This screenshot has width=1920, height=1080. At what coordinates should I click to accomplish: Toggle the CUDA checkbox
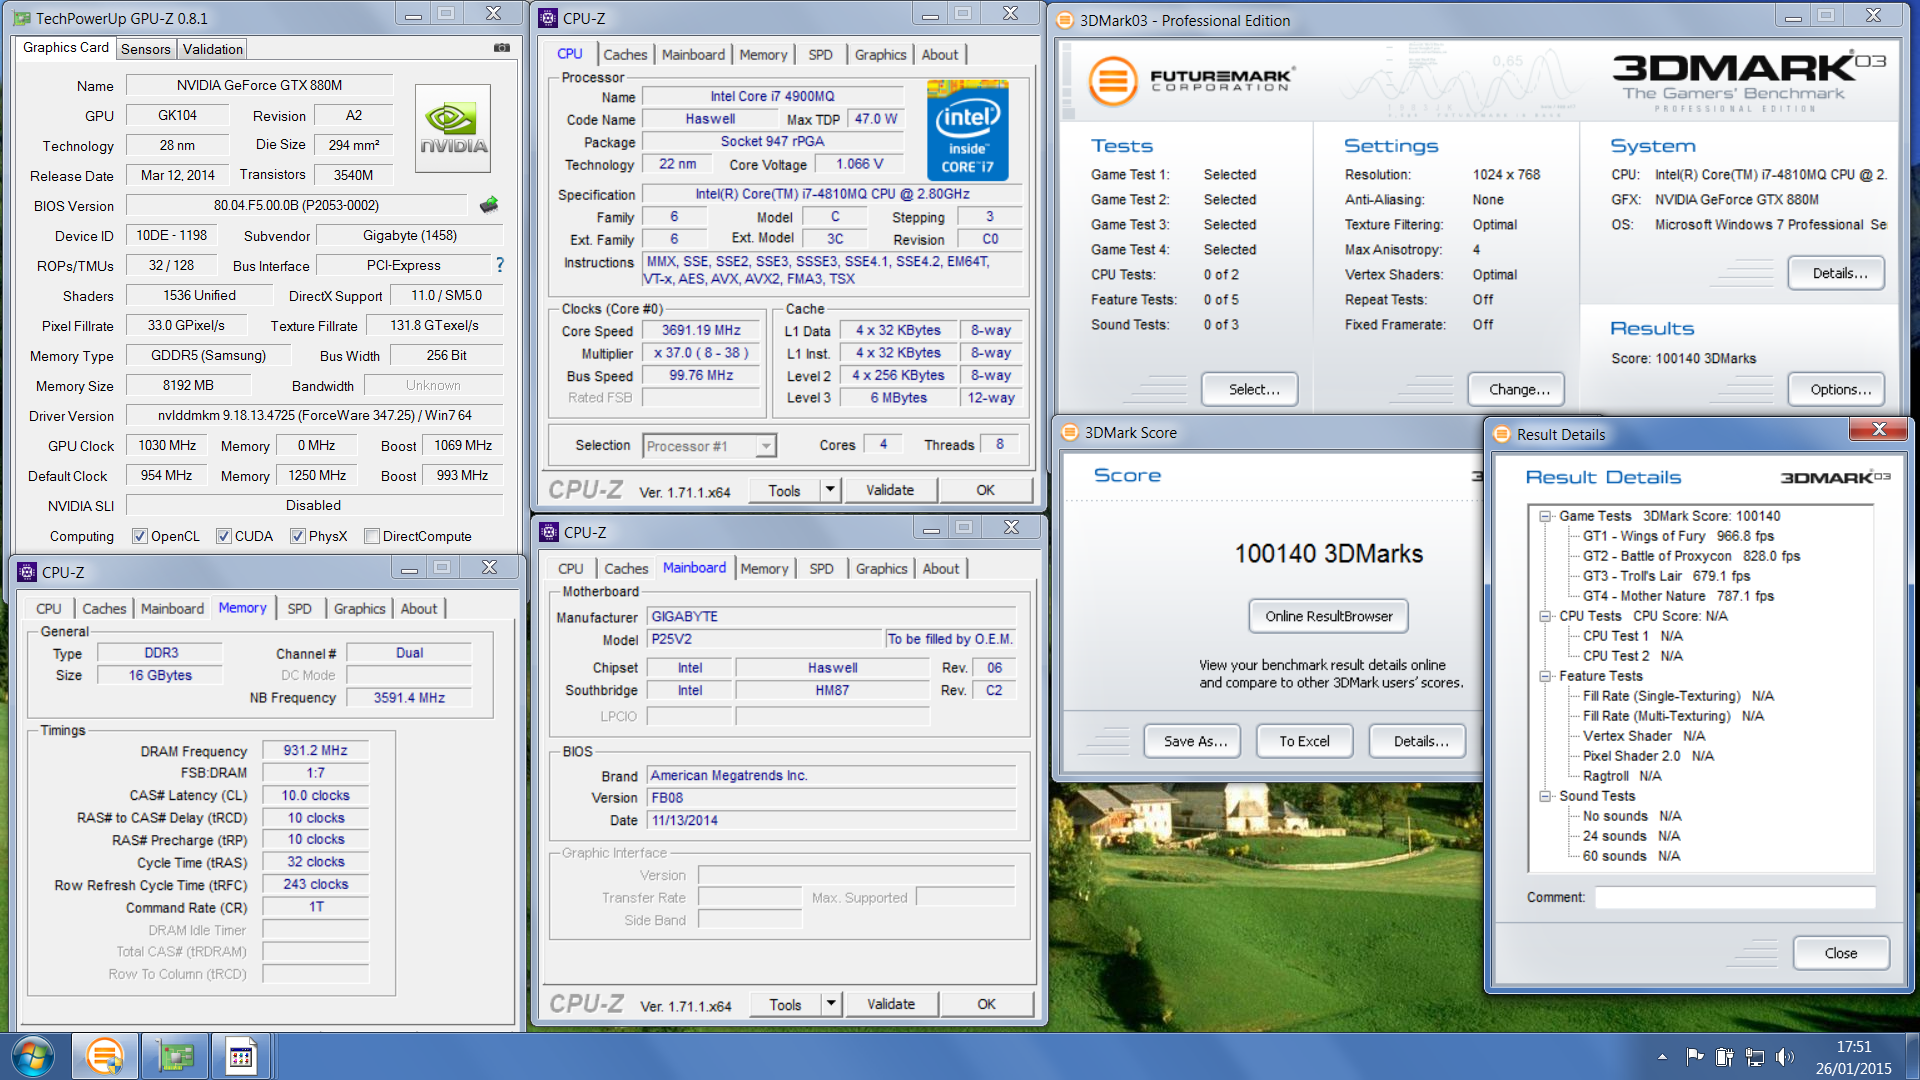(224, 536)
